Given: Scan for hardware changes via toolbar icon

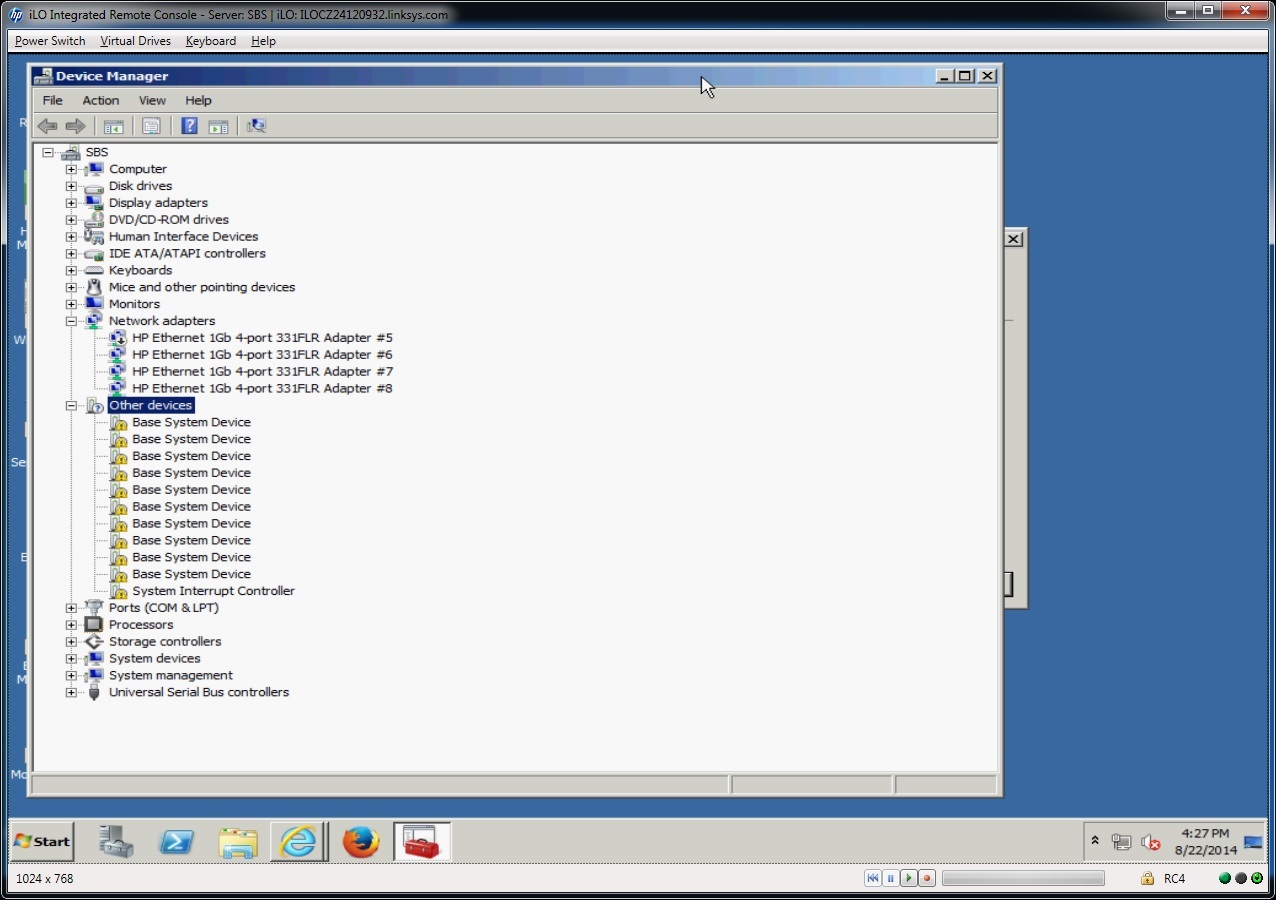Looking at the screenshot, I should click(257, 126).
